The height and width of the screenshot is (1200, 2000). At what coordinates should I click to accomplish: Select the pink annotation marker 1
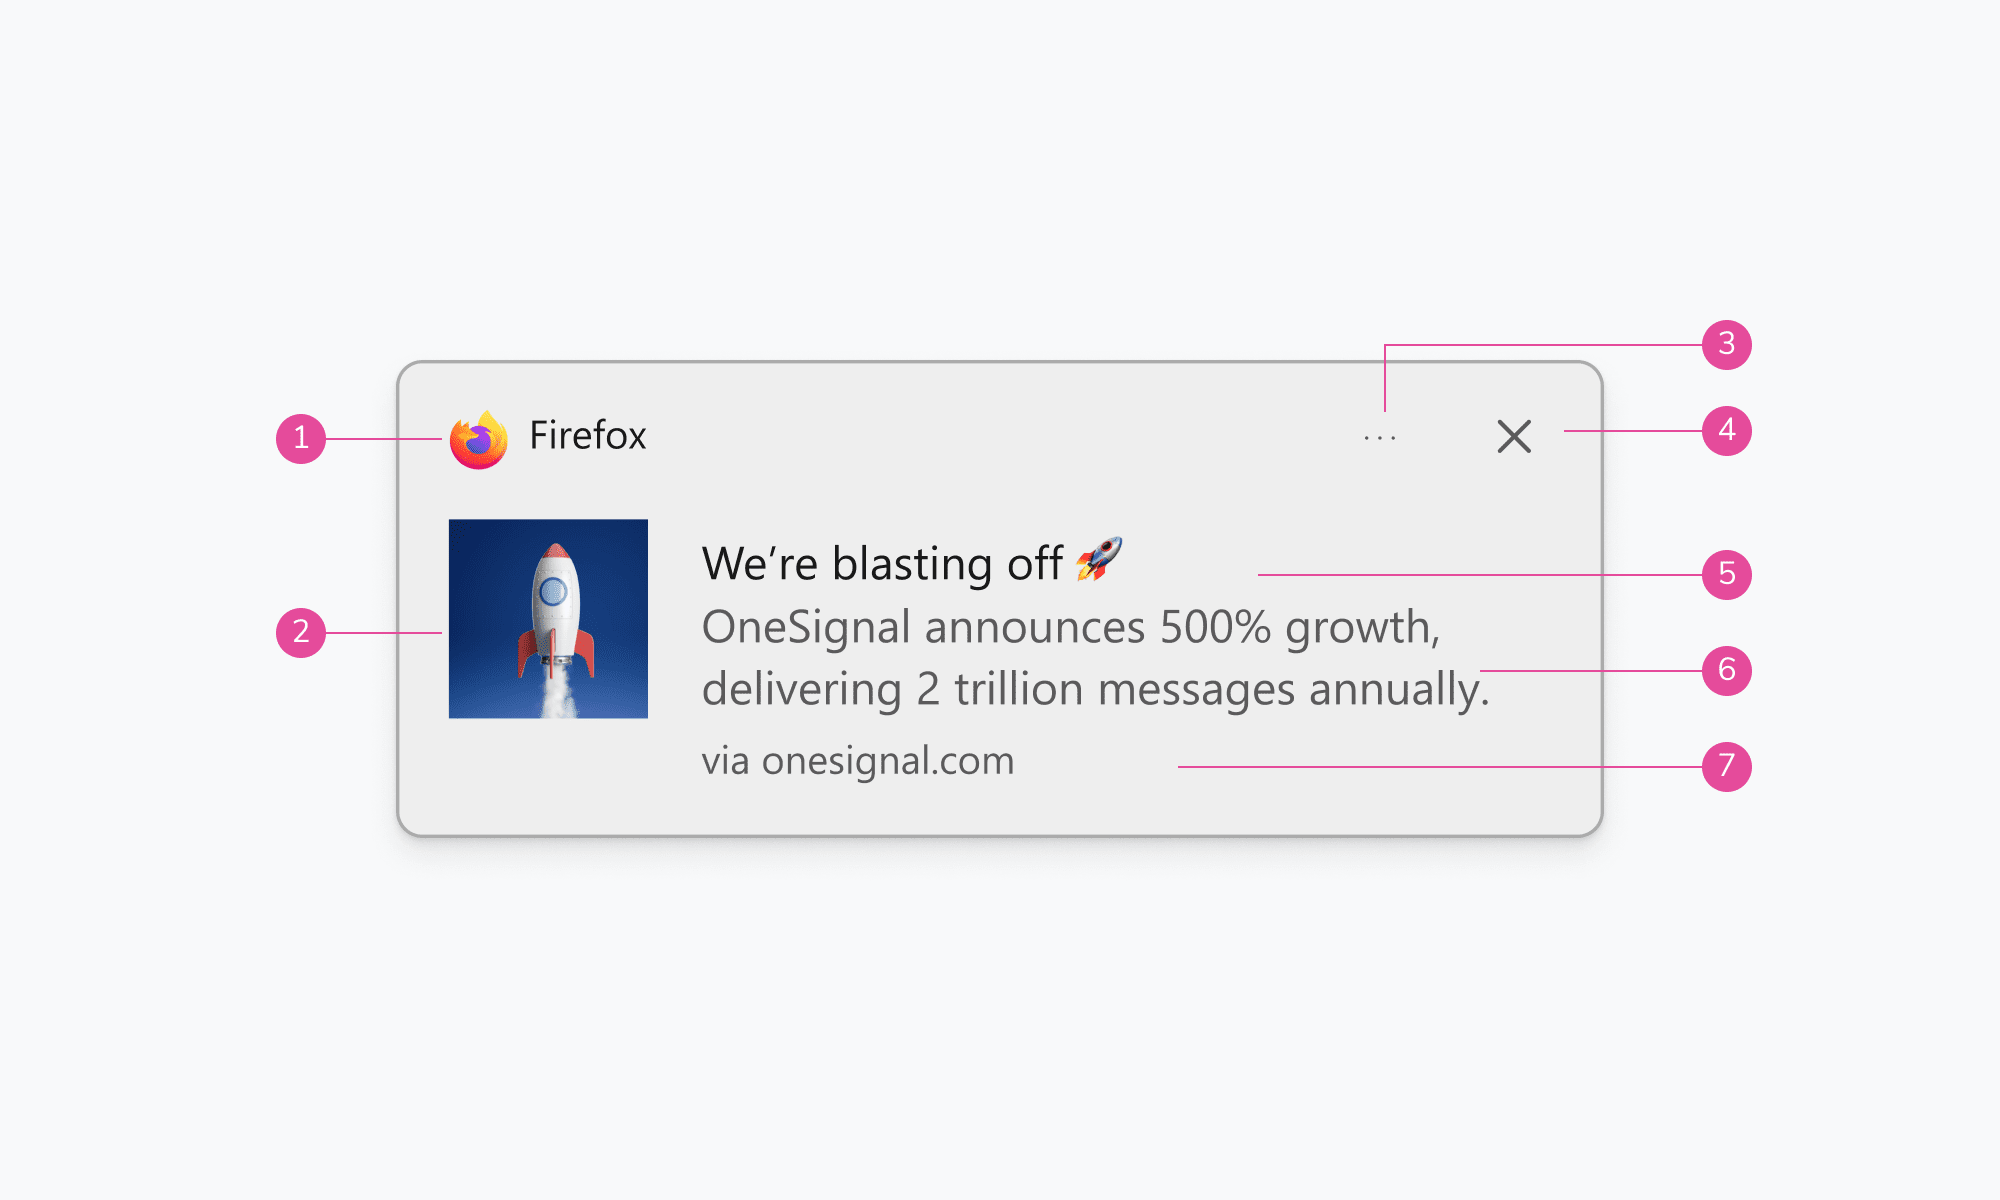301,439
